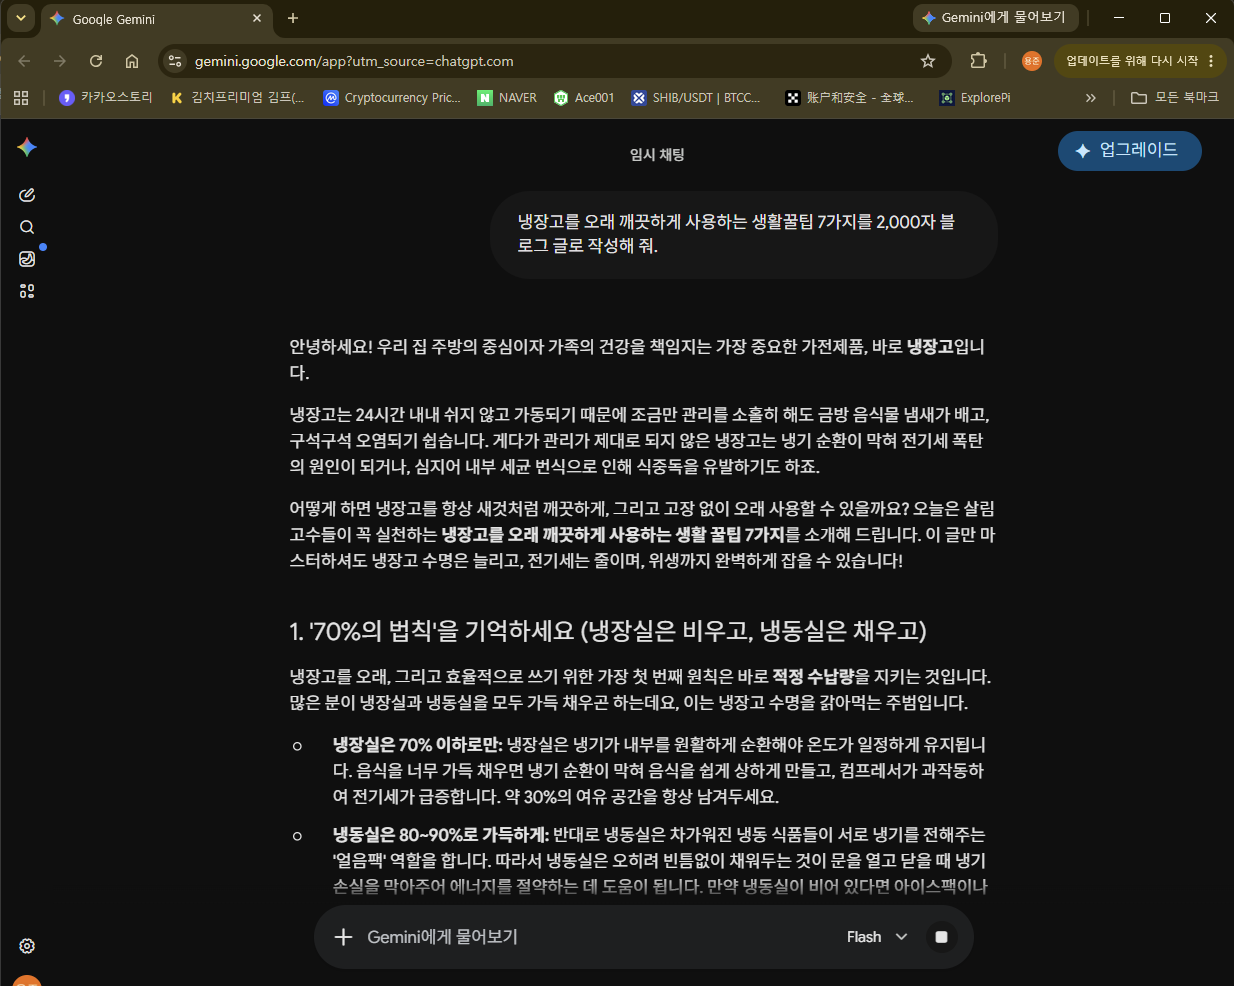The height and width of the screenshot is (986, 1234).
Task: Expand the tab search dropdown arrow
Action: tap(20, 18)
